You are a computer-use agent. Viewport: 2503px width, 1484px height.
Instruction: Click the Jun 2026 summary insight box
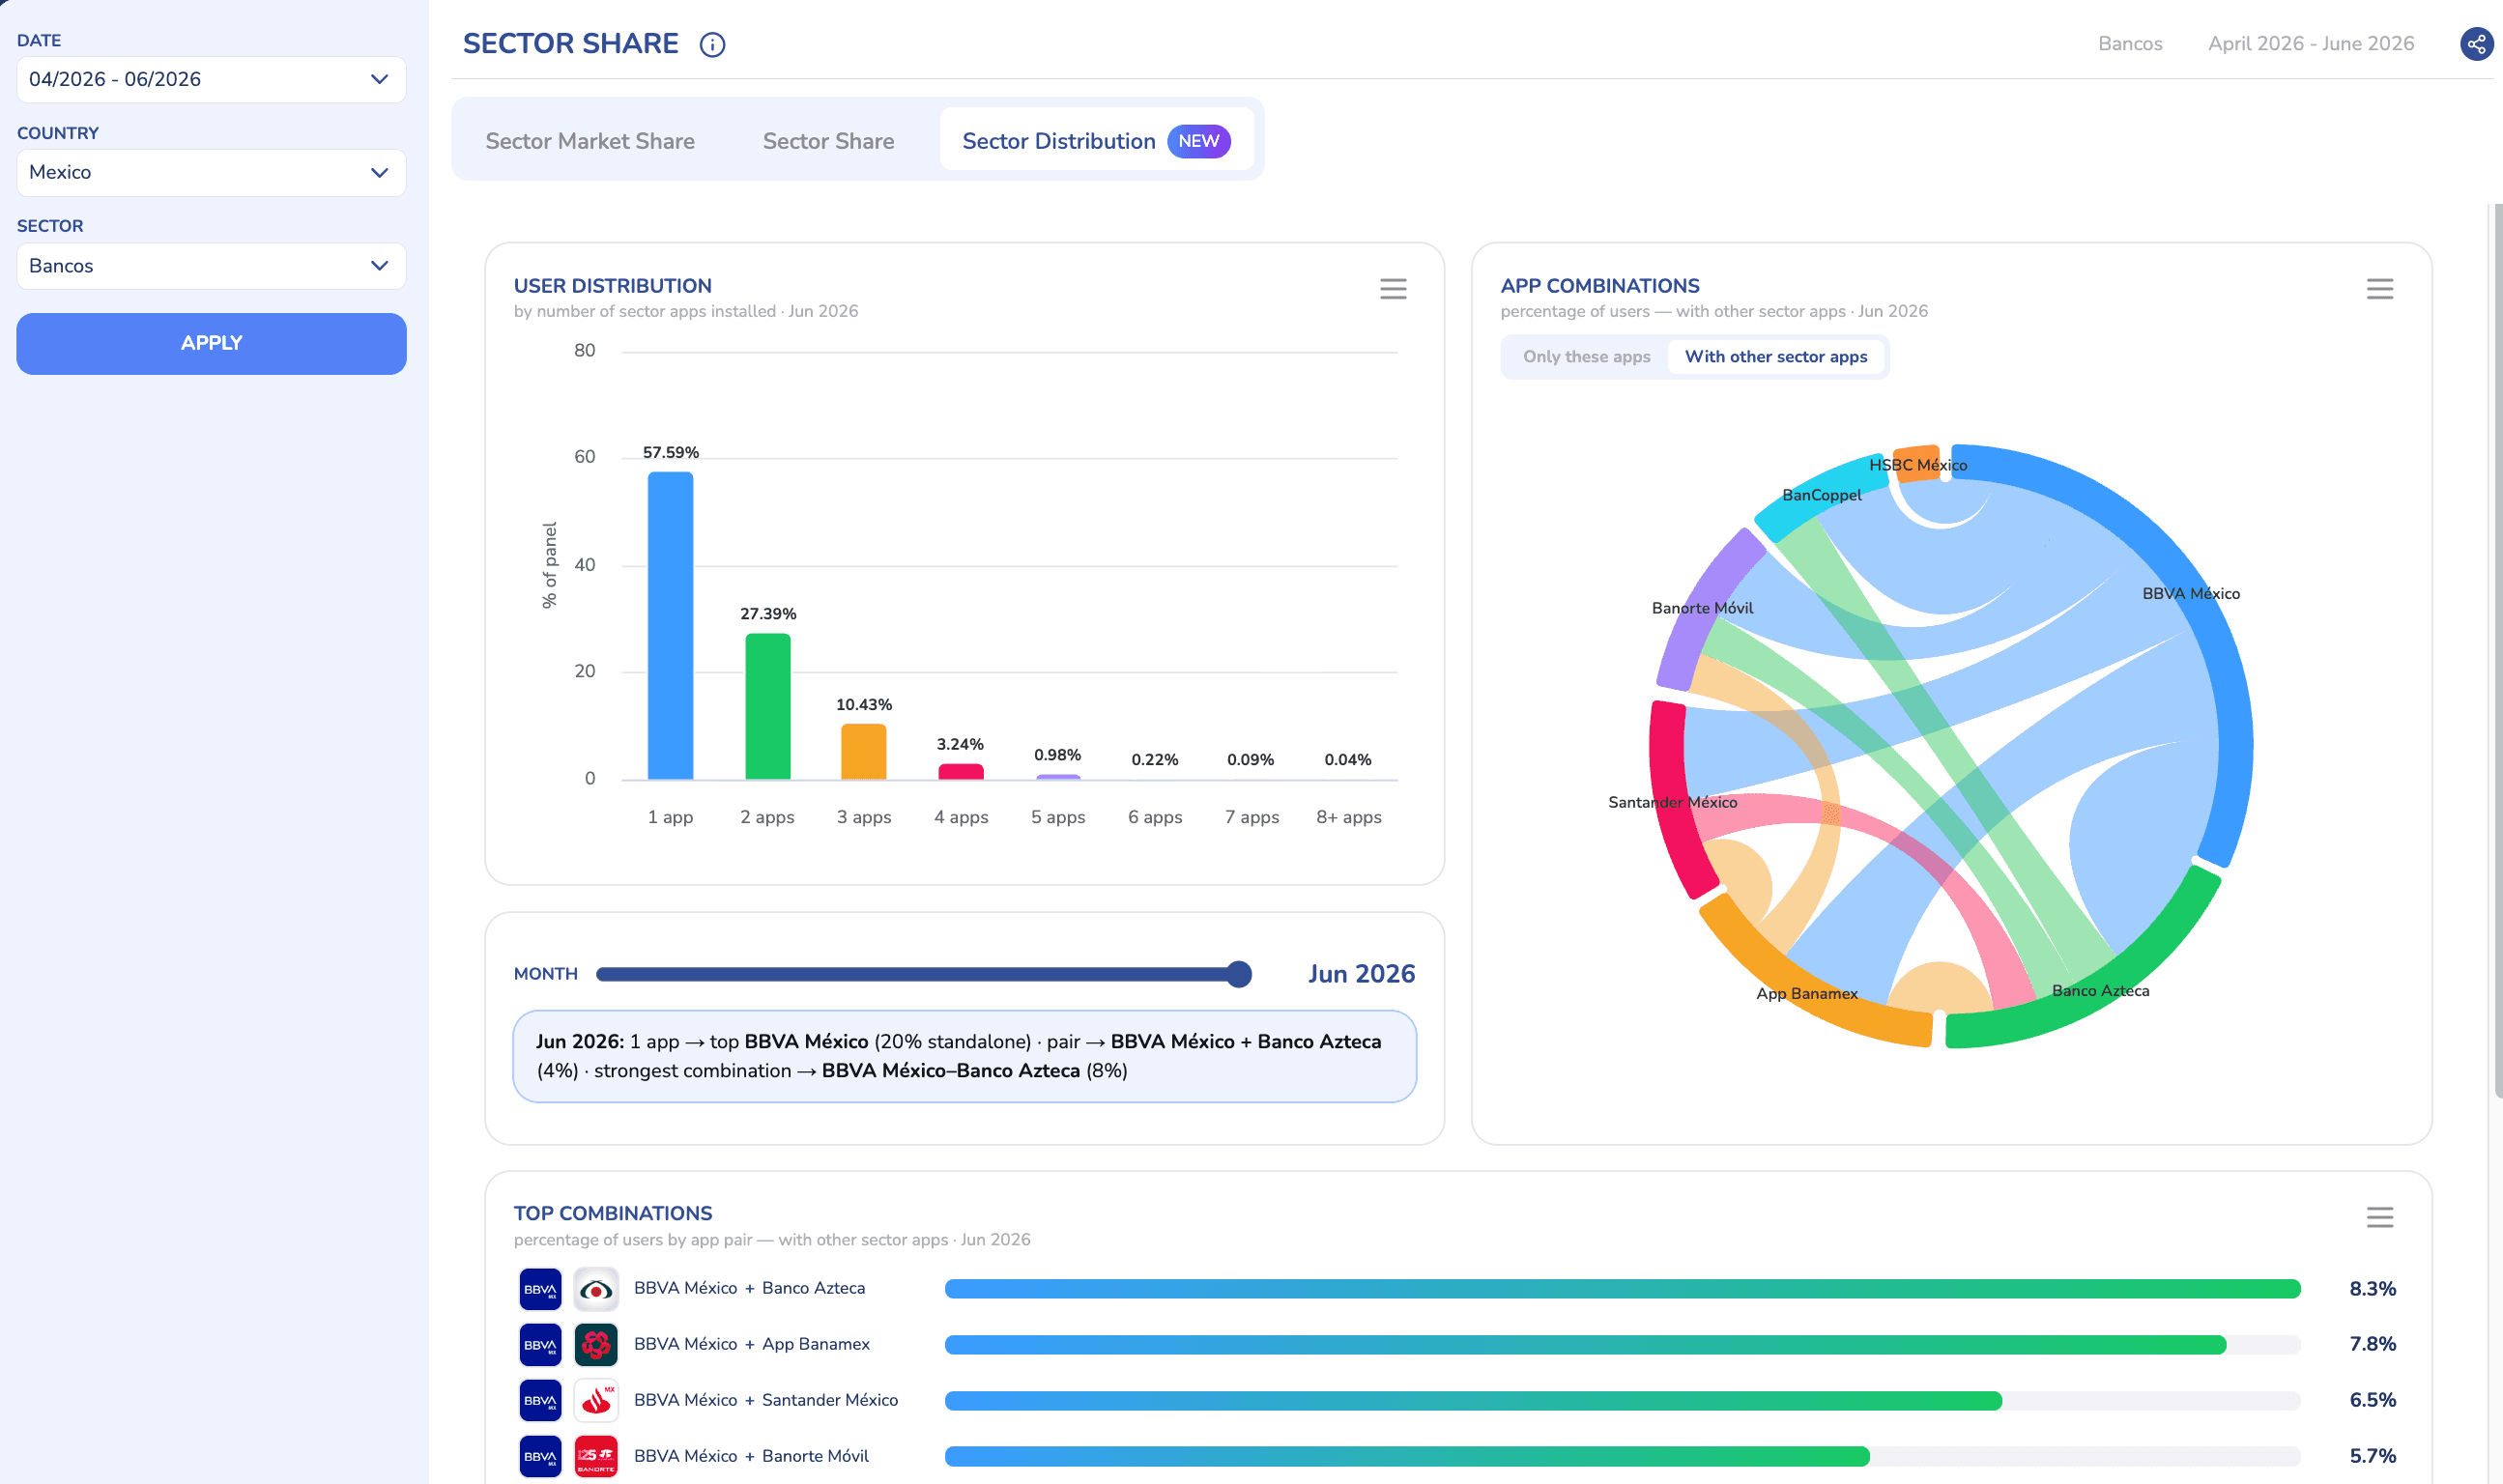(964, 1057)
